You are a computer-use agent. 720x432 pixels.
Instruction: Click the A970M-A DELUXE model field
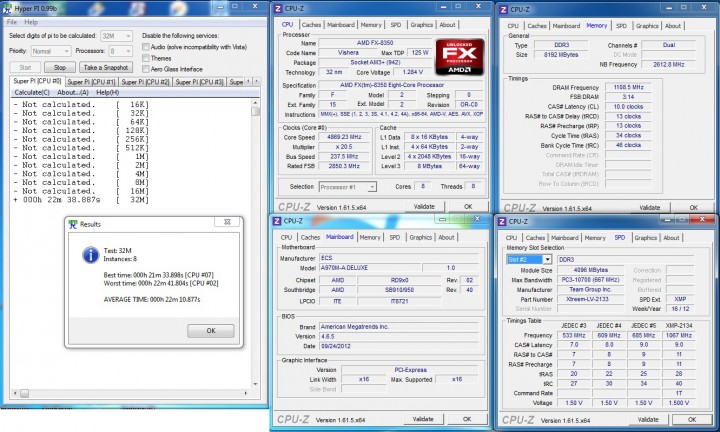pos(370,268)
